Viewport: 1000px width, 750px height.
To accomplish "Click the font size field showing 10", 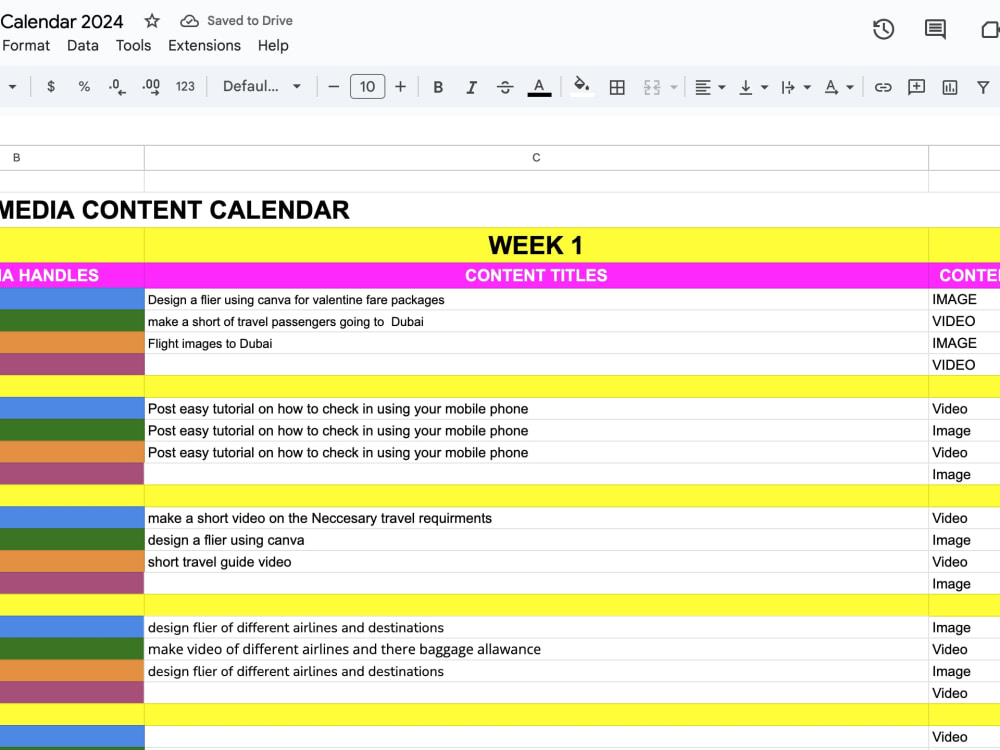I will [x=367, y=87].
